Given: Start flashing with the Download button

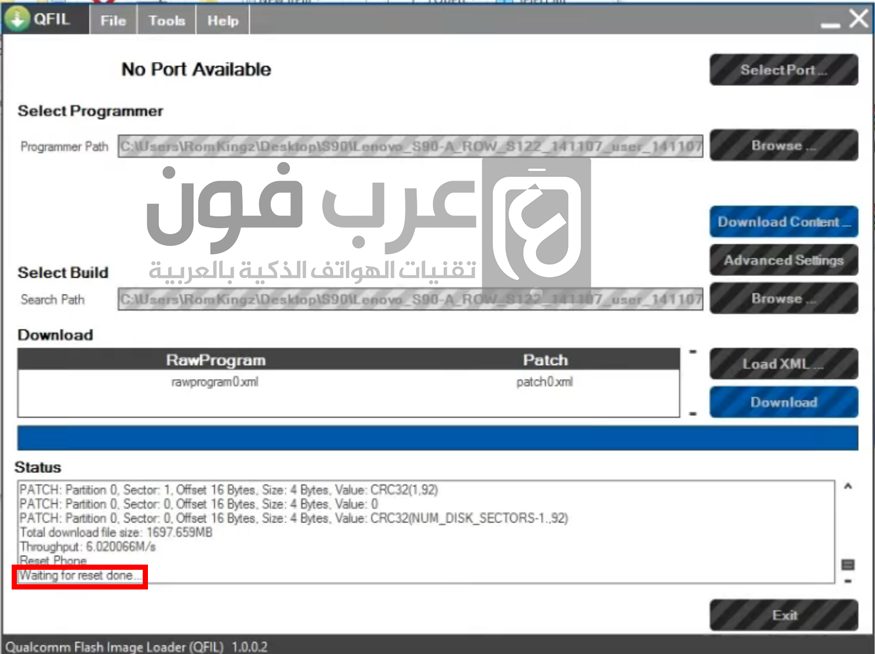Looking at the screenshot, I should tap(783, 402).
